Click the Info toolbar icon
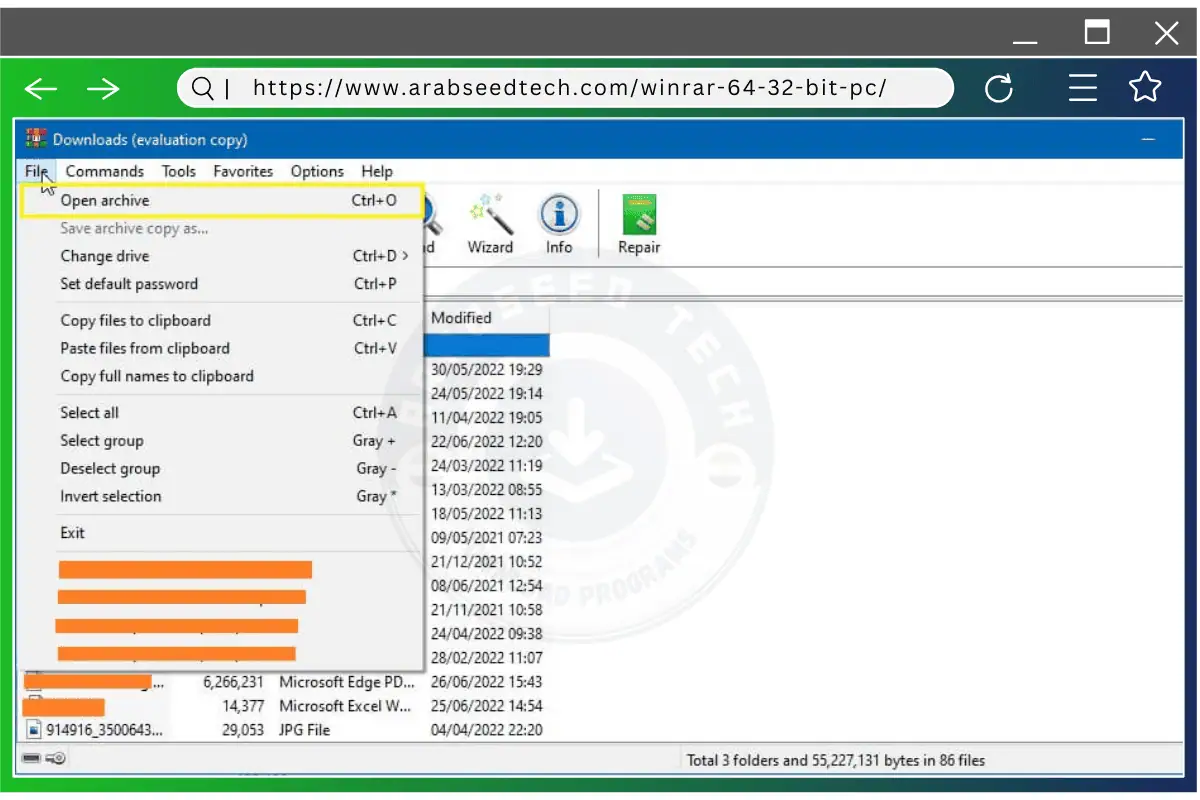This screenshot has width=1200, height=800. point(559,220)
